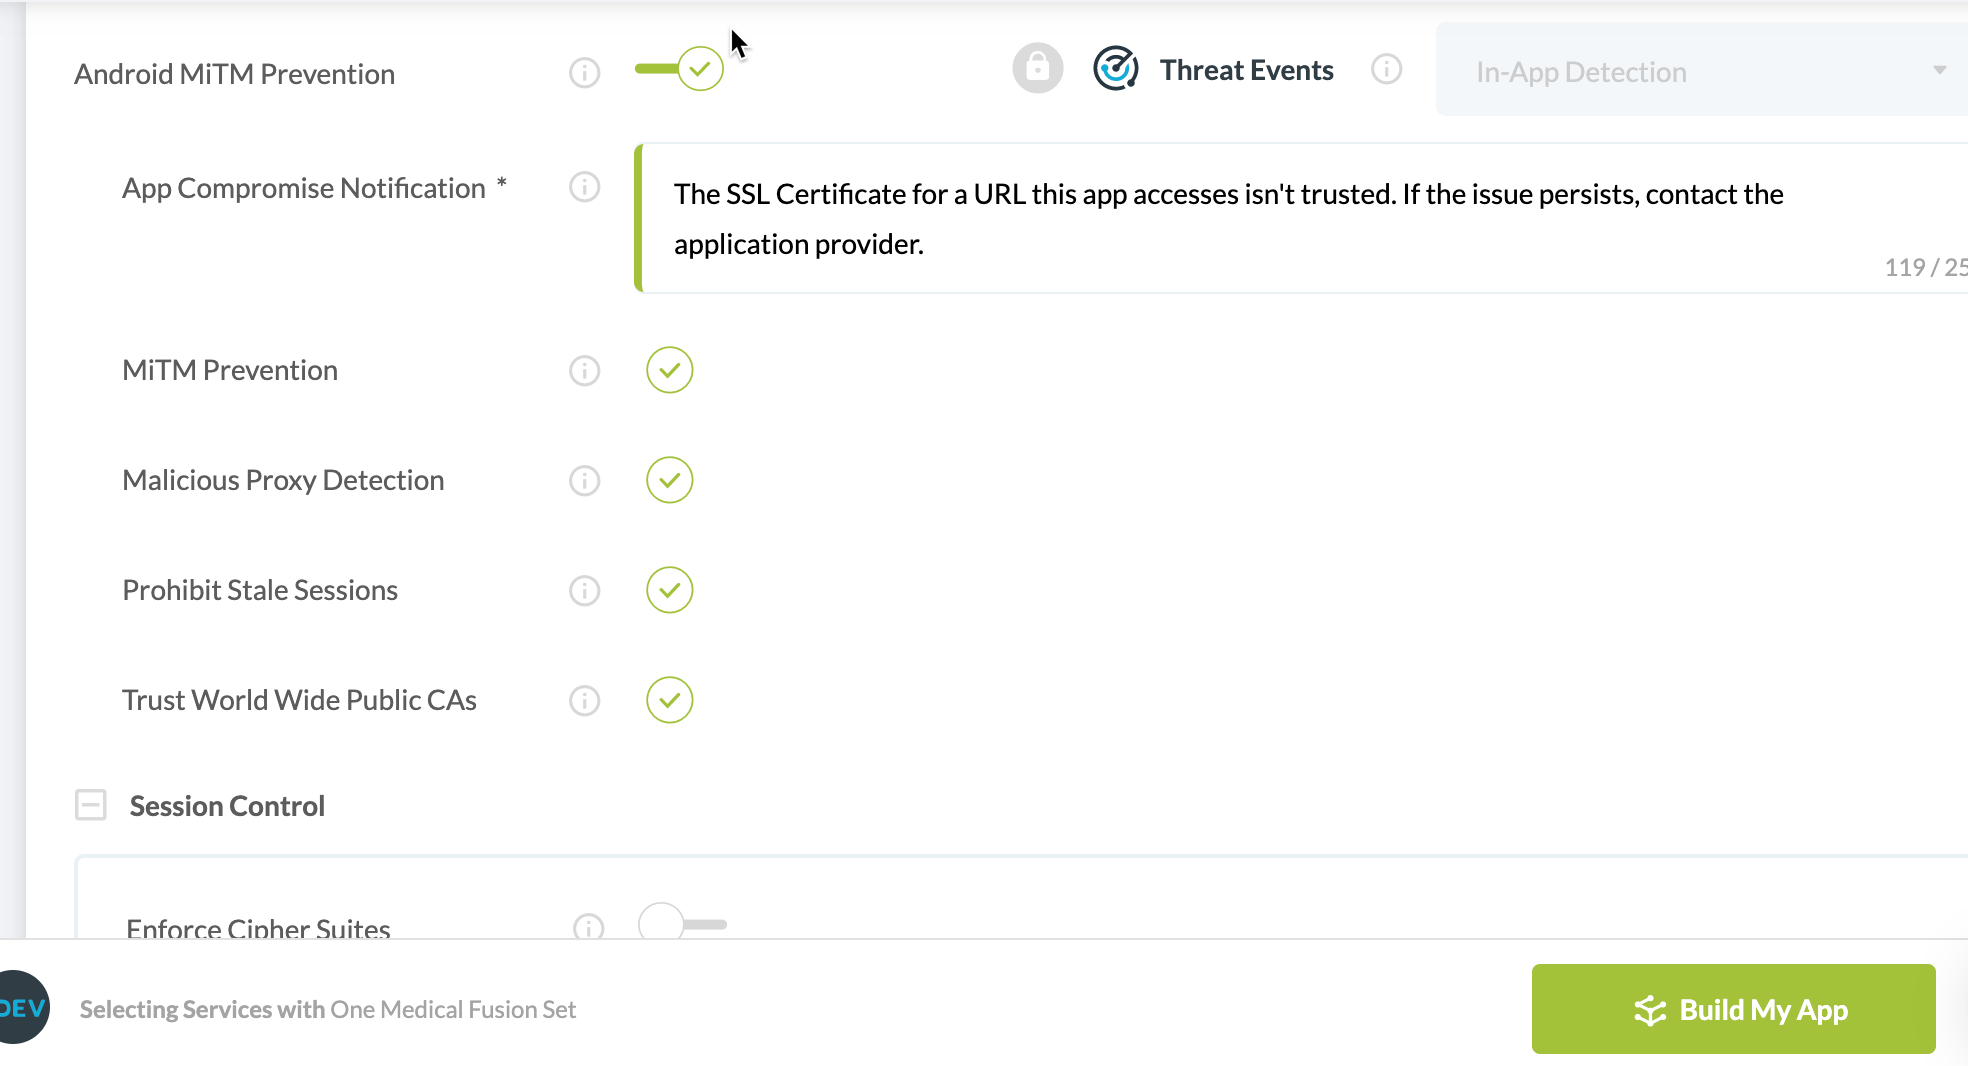Viewport: 1968px width, 1066px height.
Task: Disable the Android MiTM Prevention toggle
Action: click(x=679, y=68)
